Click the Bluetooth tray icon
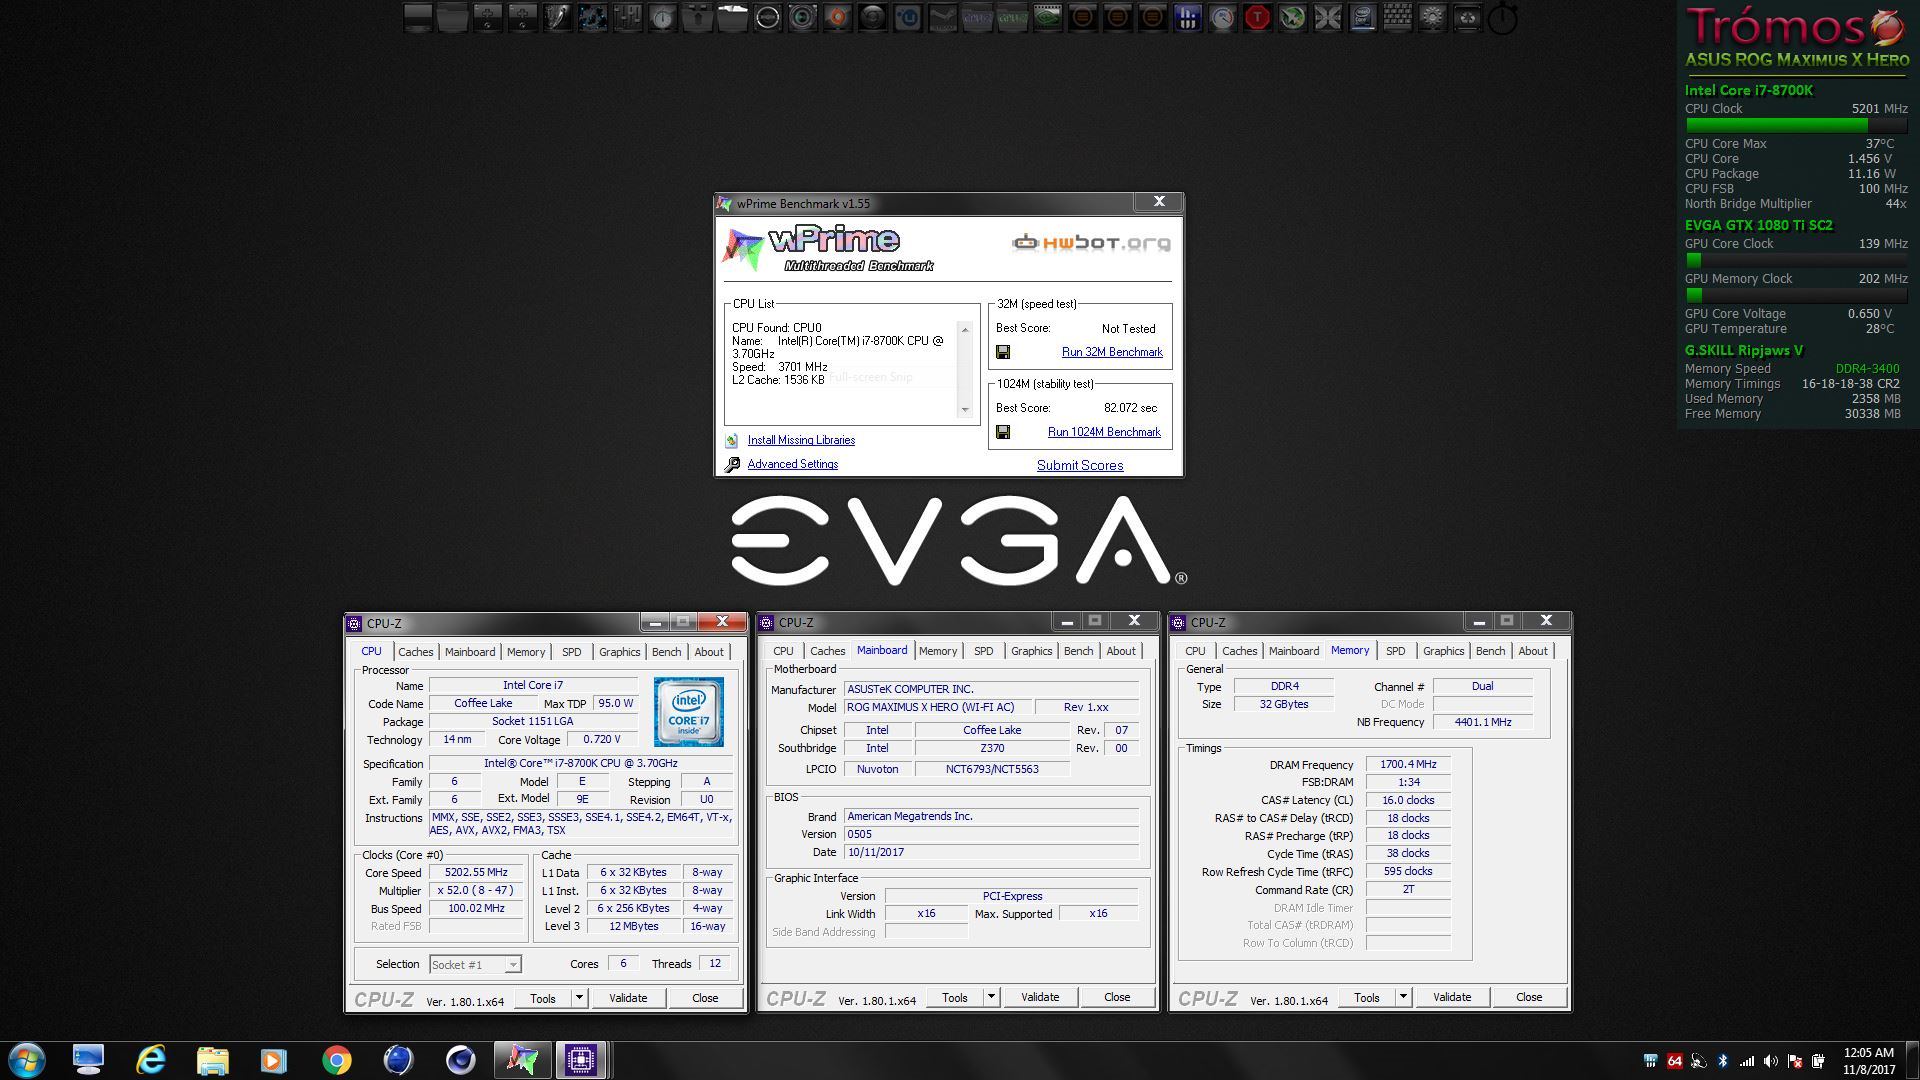This screenshot has height=1080, width=1920. (1722, 1061)
